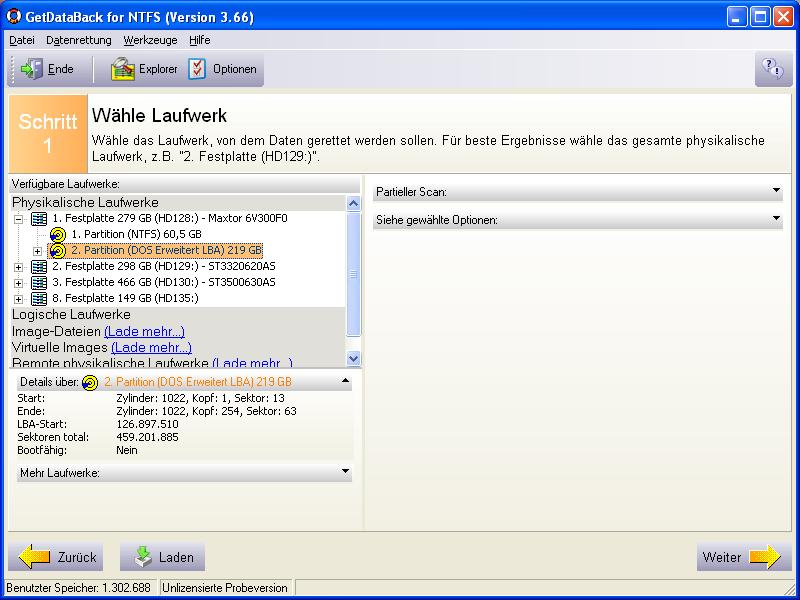Click hard disk icon of 1. Festplatte
Viewport: 800px width, 600px height.
(39, 219)
